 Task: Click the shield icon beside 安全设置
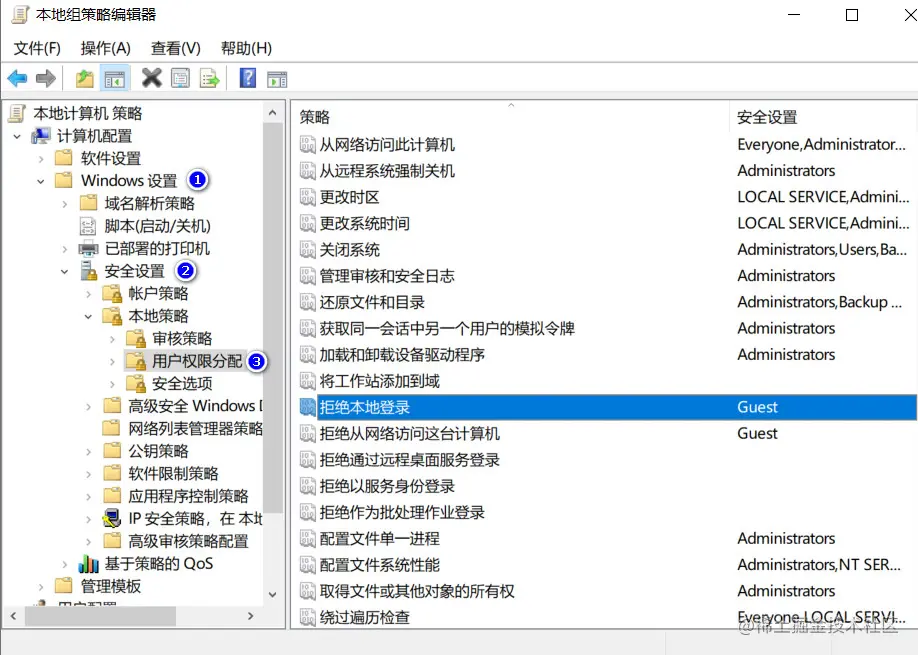[88, 271]
